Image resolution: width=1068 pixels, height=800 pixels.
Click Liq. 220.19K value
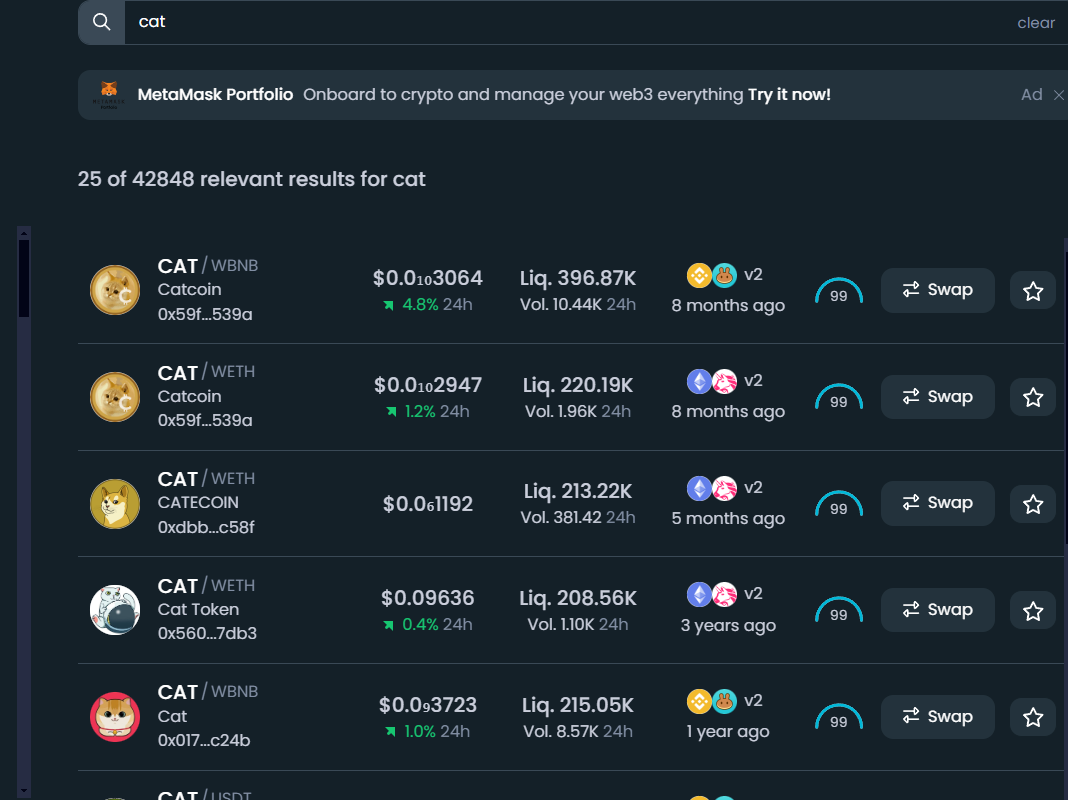tap(578, 385)
